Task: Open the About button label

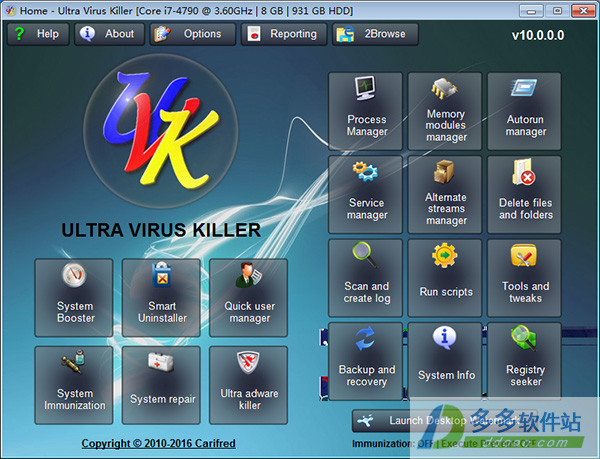Action: tap(120, 34)
